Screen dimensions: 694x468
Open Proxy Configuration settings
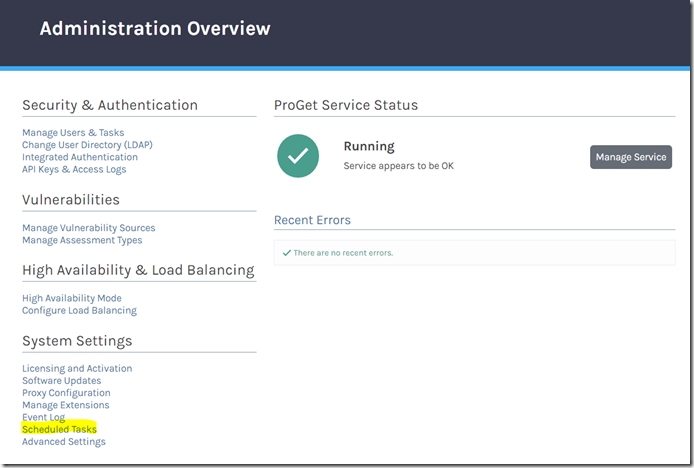pyautogui.click(x=66, y=393)
